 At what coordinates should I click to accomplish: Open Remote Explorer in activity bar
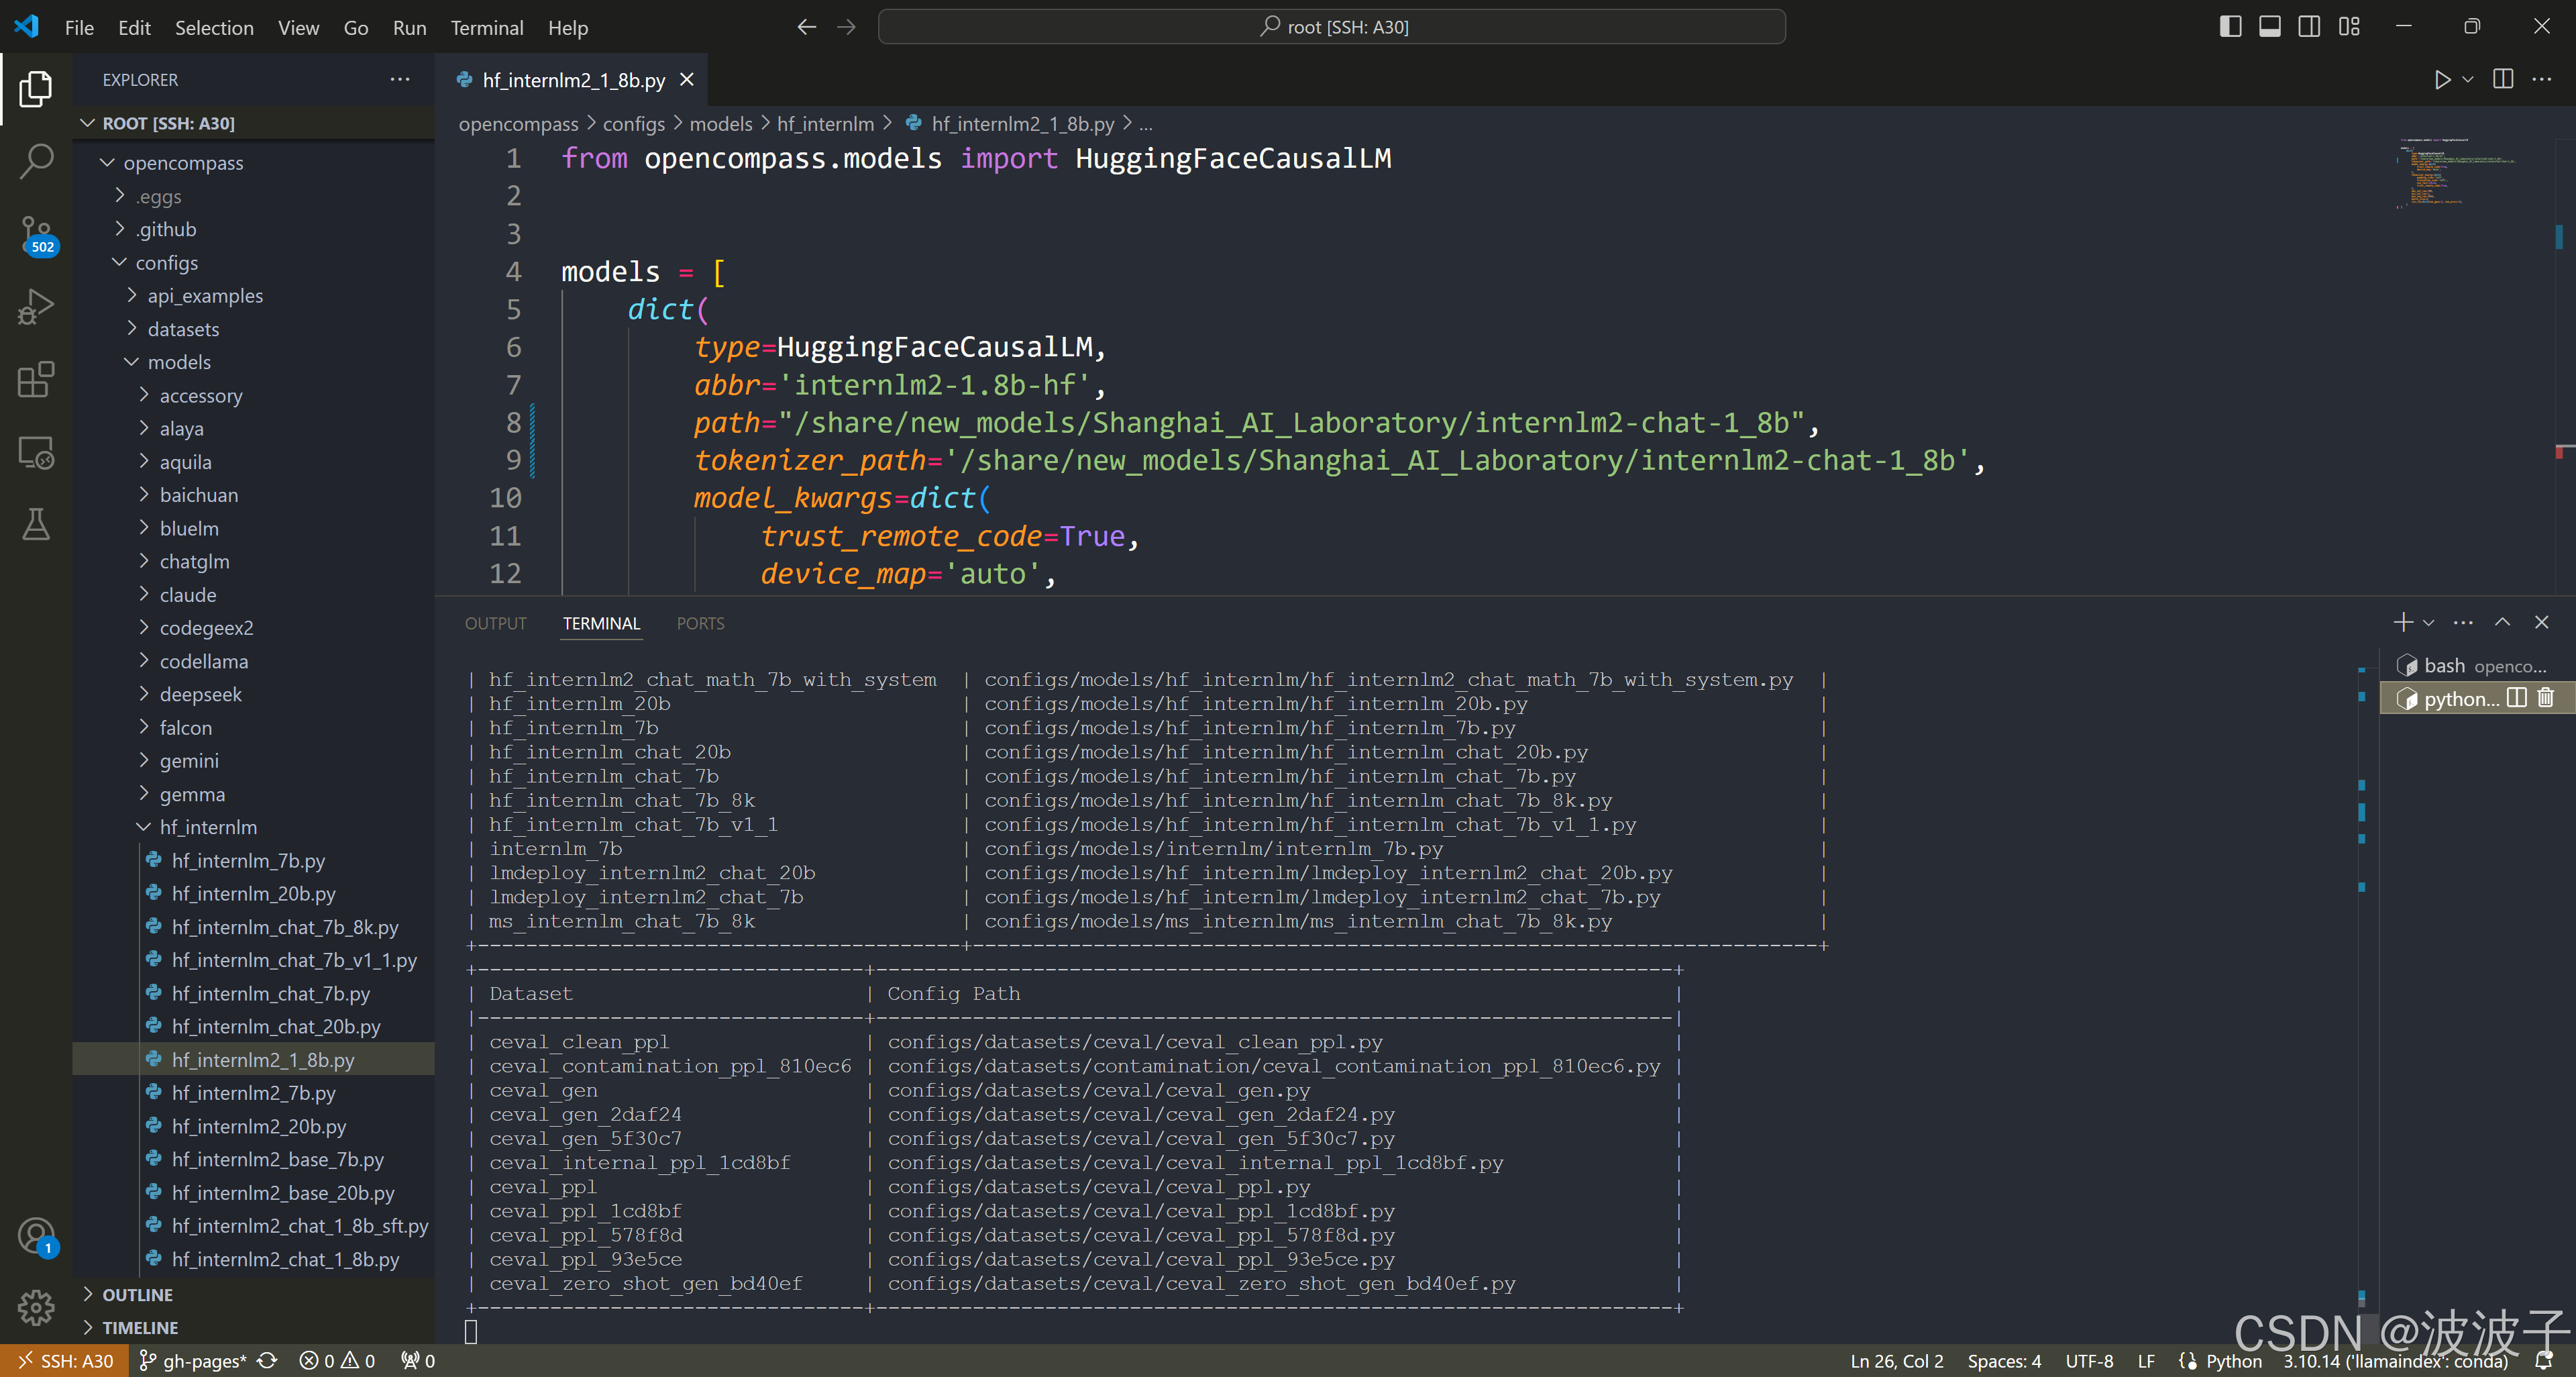click(x=36, y=453)
